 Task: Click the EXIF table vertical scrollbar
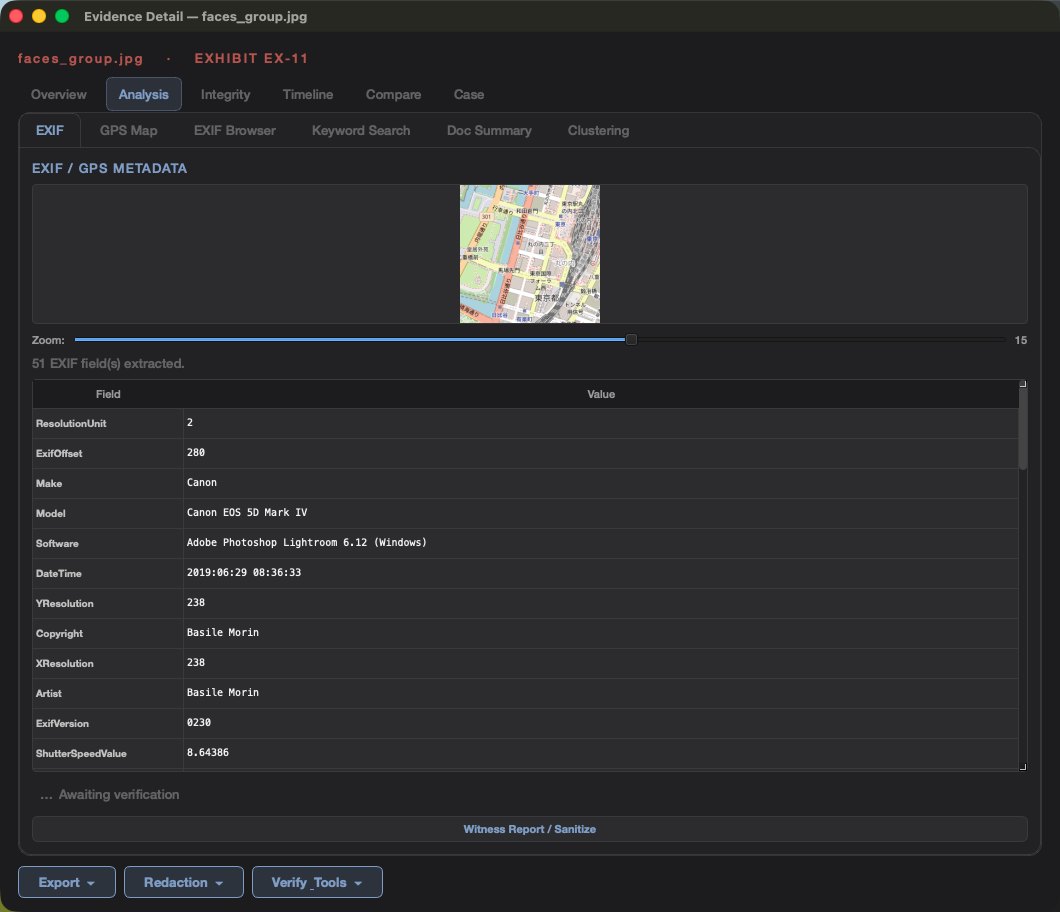coord(1023,429)
